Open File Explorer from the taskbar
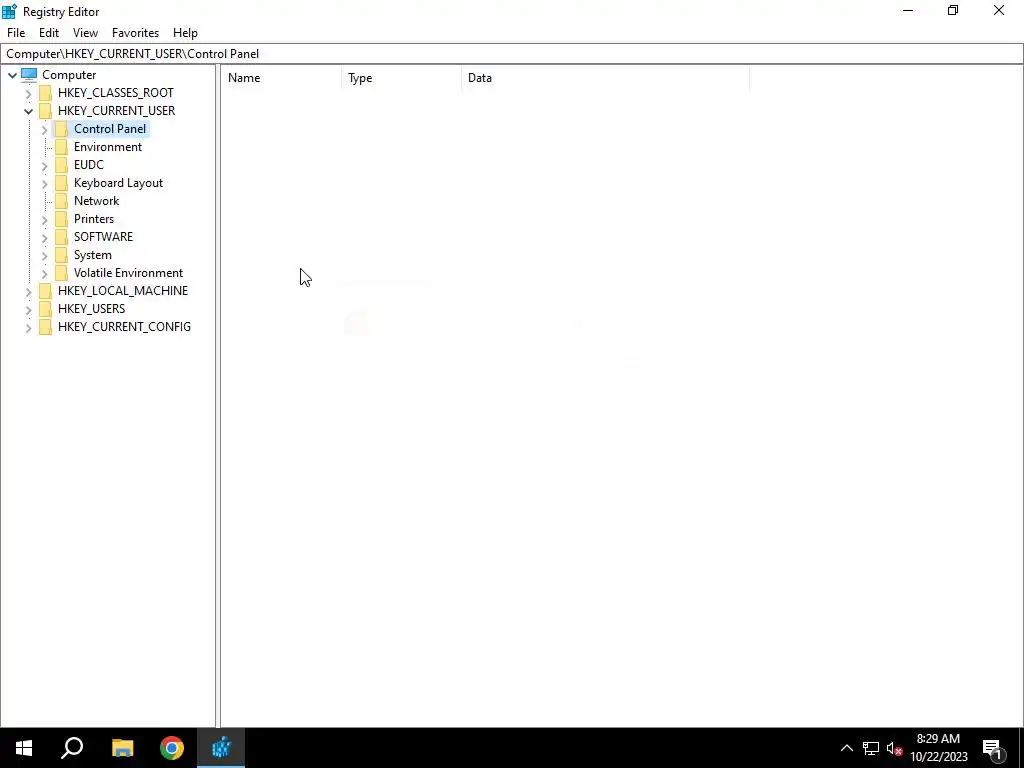This screenshot has width=1024, height=768. 123,748
